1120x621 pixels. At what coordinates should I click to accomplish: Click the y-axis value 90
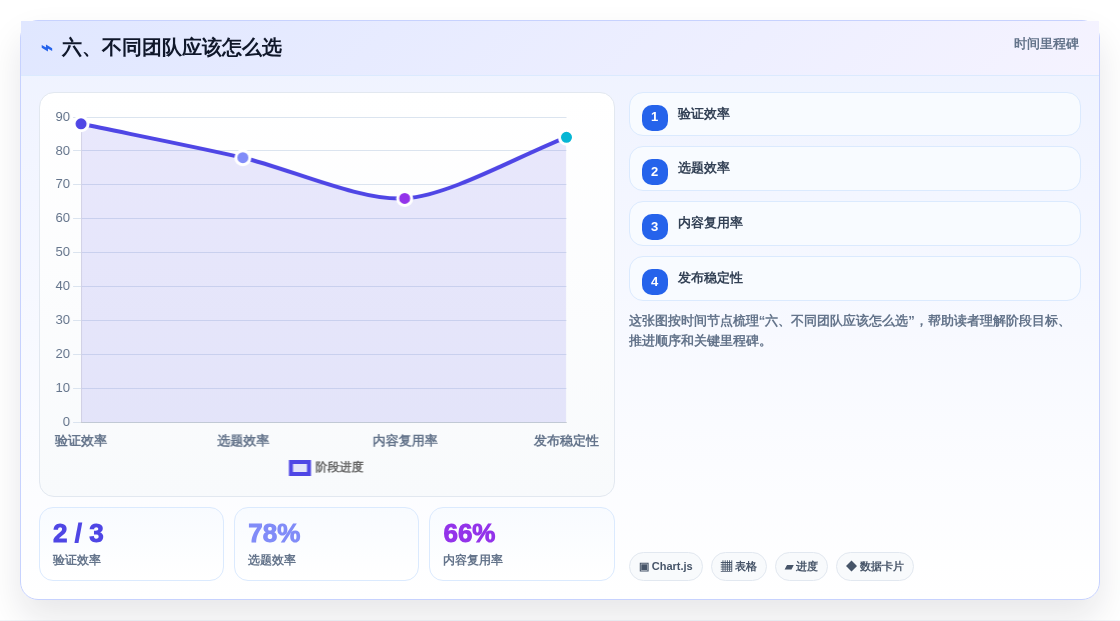coord(63,117)
